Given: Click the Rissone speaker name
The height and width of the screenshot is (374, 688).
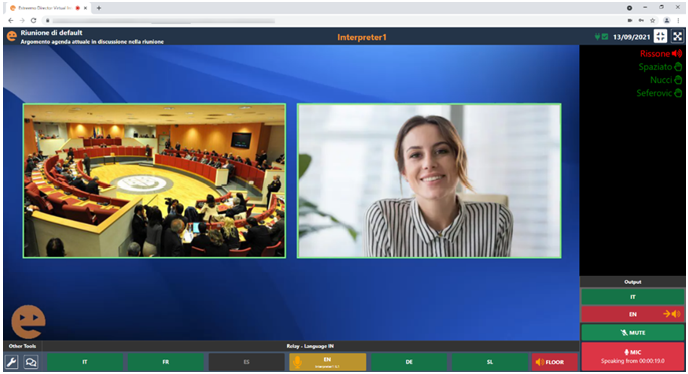Looking at the screenshot, I should 655,54.
